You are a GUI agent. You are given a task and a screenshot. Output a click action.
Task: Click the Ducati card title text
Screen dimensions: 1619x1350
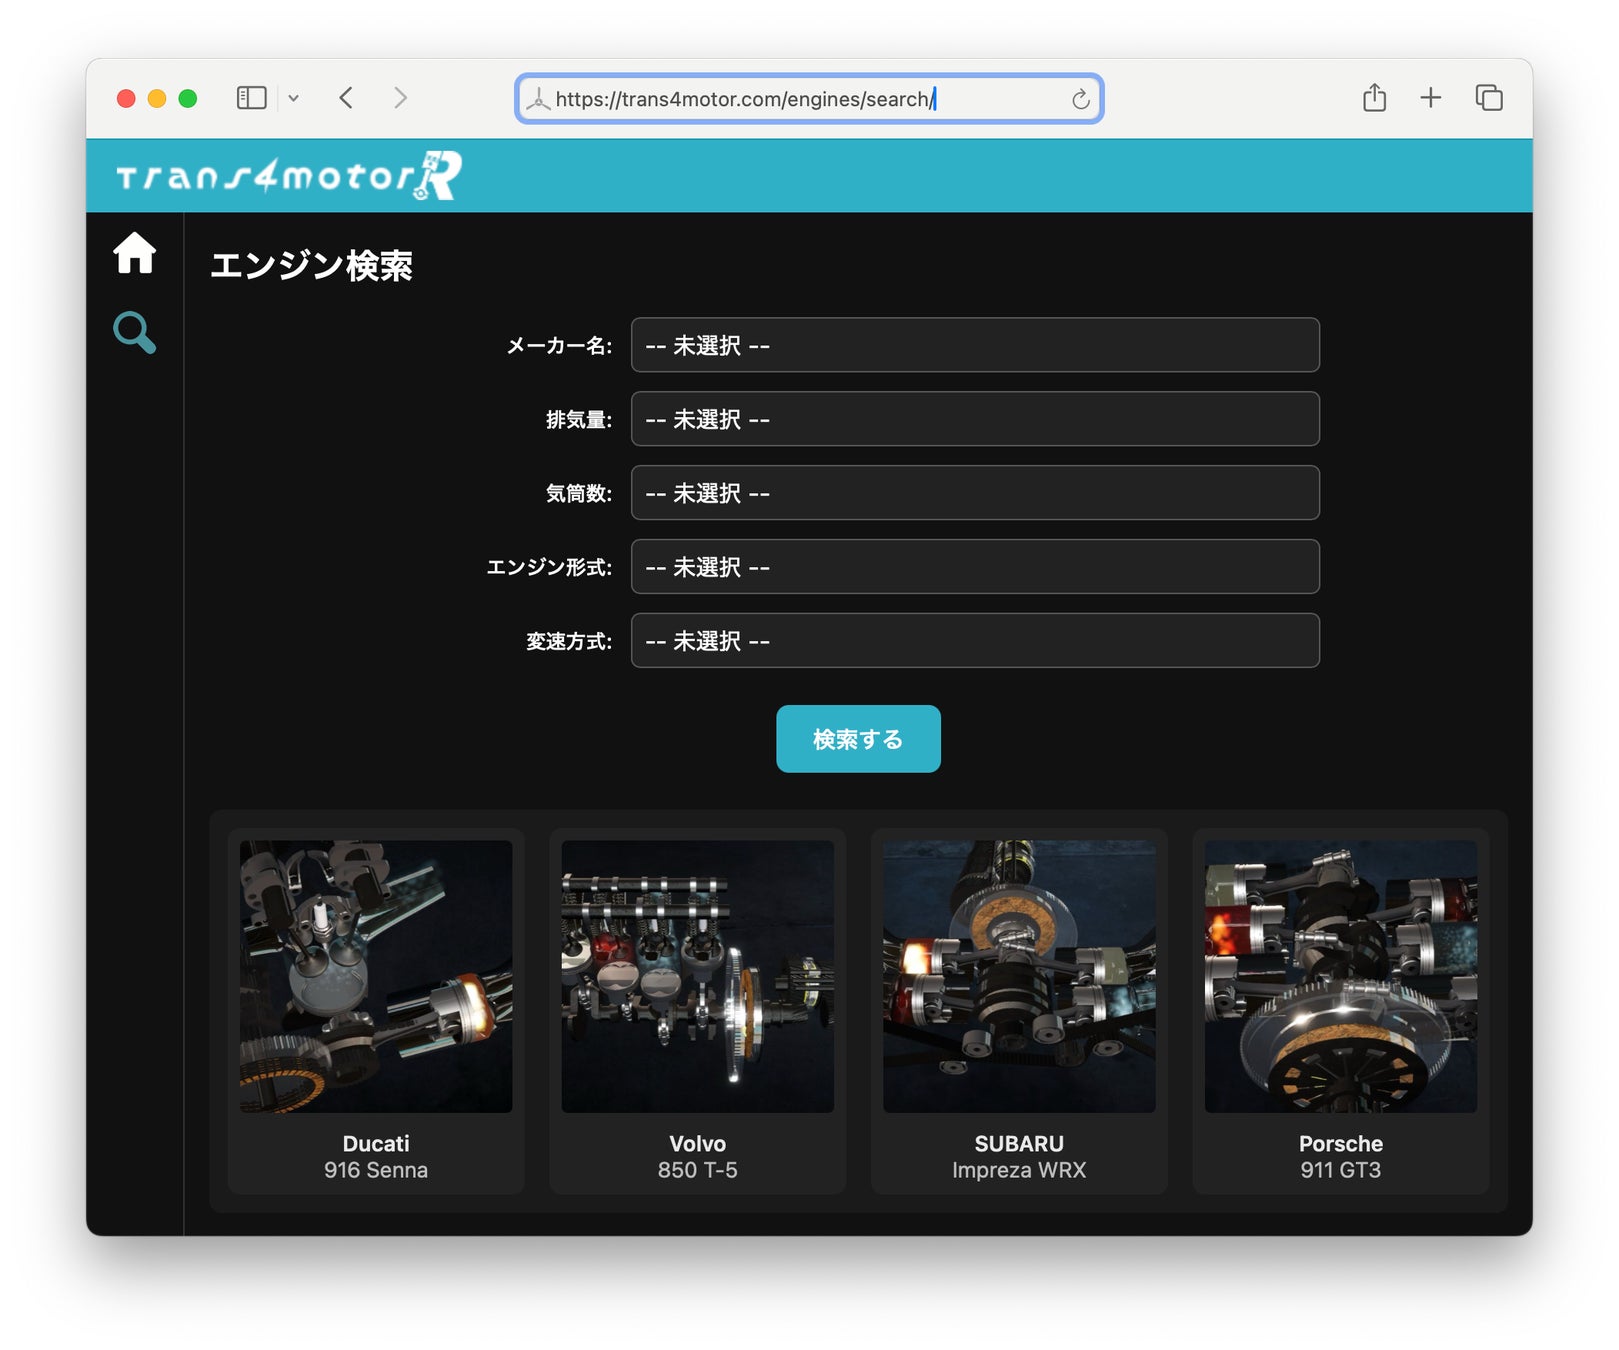(x=376, y=1144)
